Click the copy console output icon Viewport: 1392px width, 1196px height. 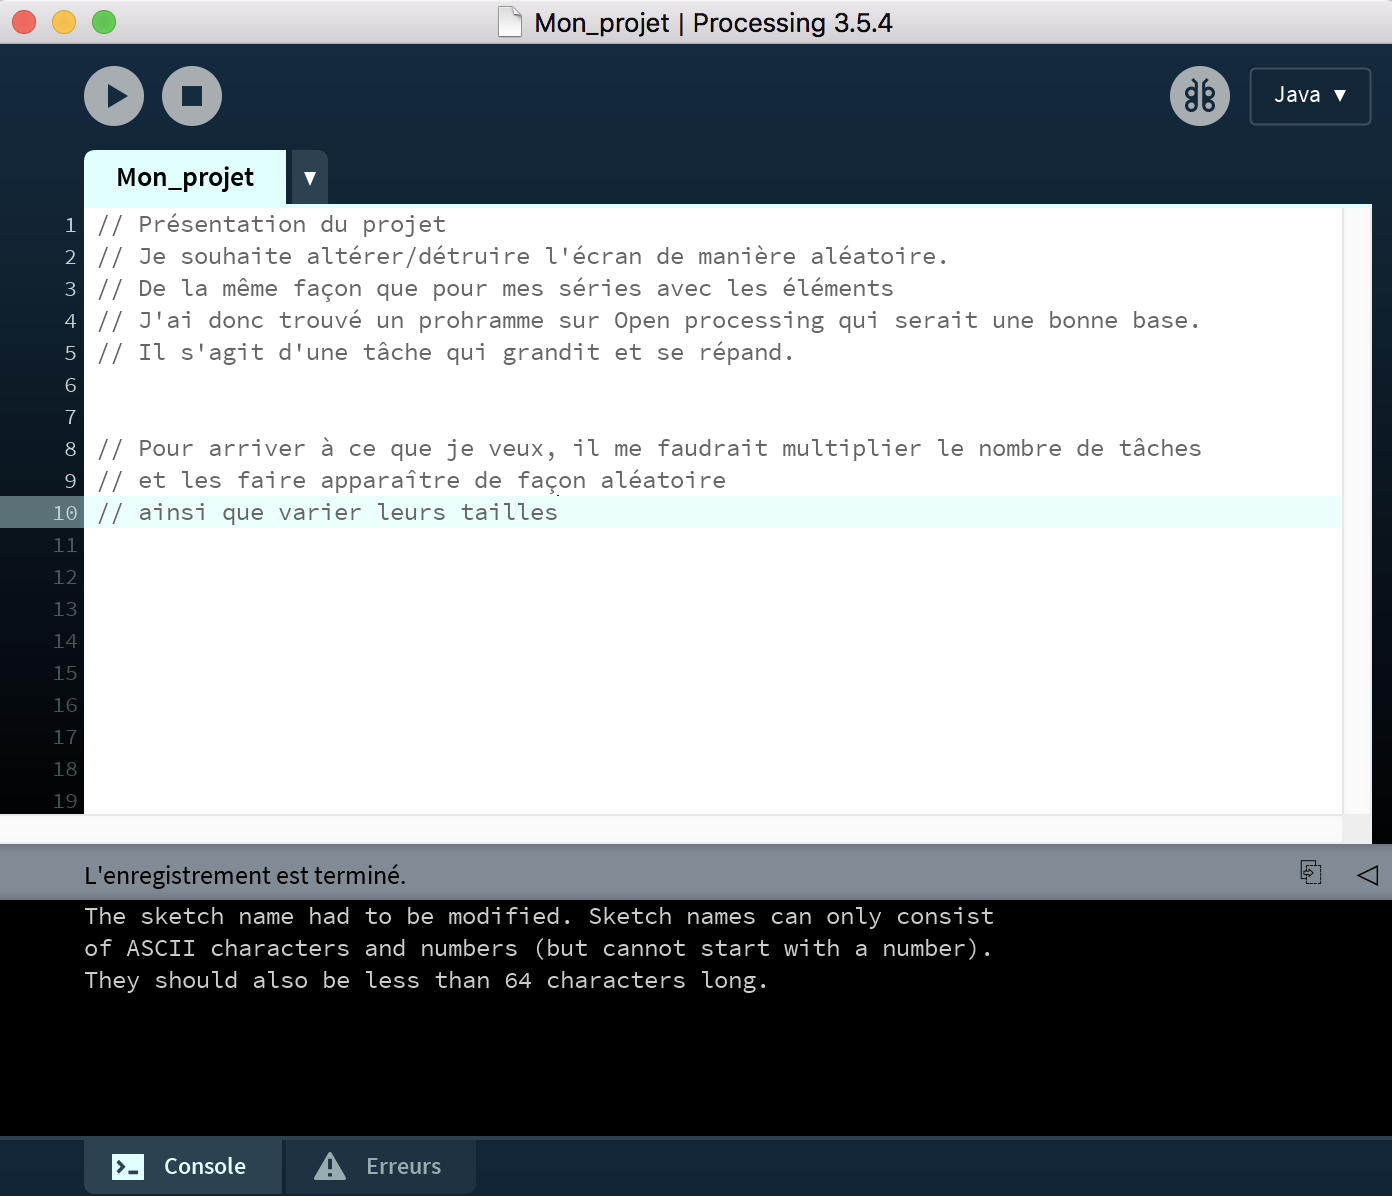click(1310, 873)
